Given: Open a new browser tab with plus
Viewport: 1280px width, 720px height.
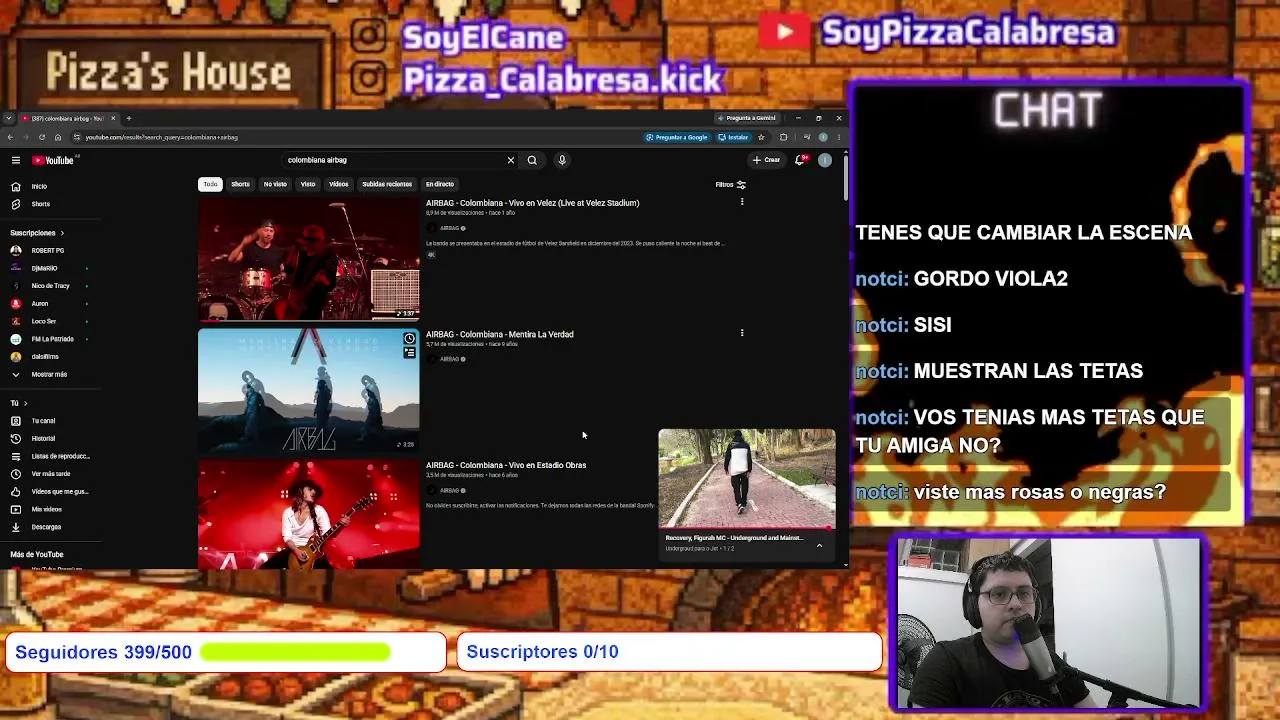Looking at the screenshot, I should pos(128,118).
